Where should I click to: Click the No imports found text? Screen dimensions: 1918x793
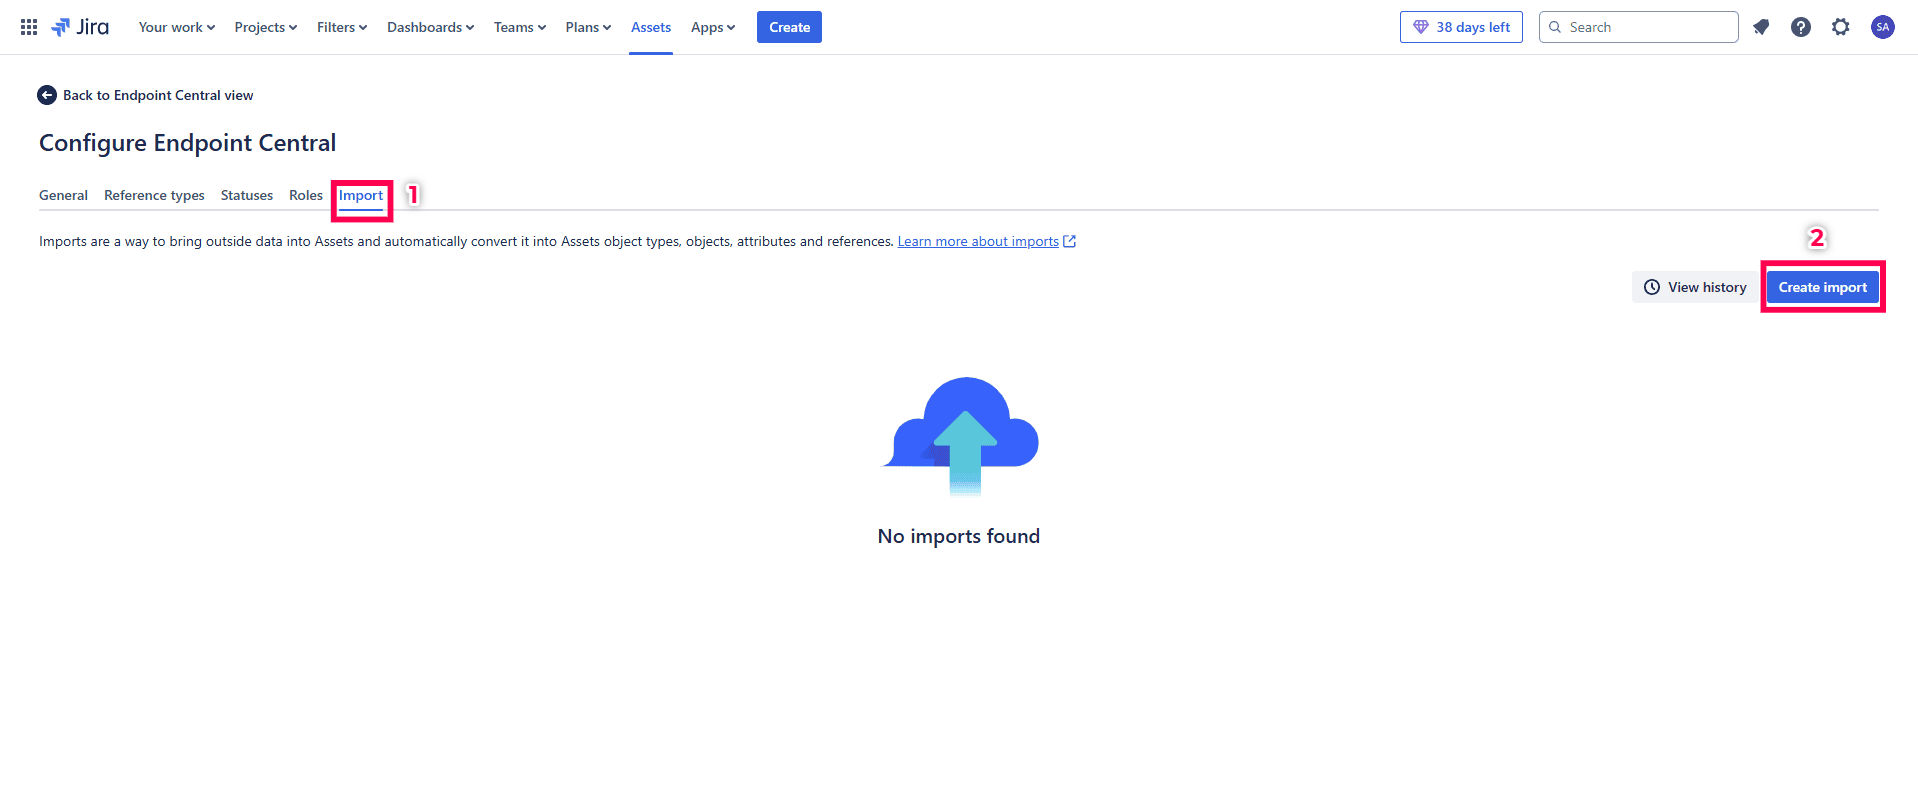pyautogui.click(x=959, y=536)
